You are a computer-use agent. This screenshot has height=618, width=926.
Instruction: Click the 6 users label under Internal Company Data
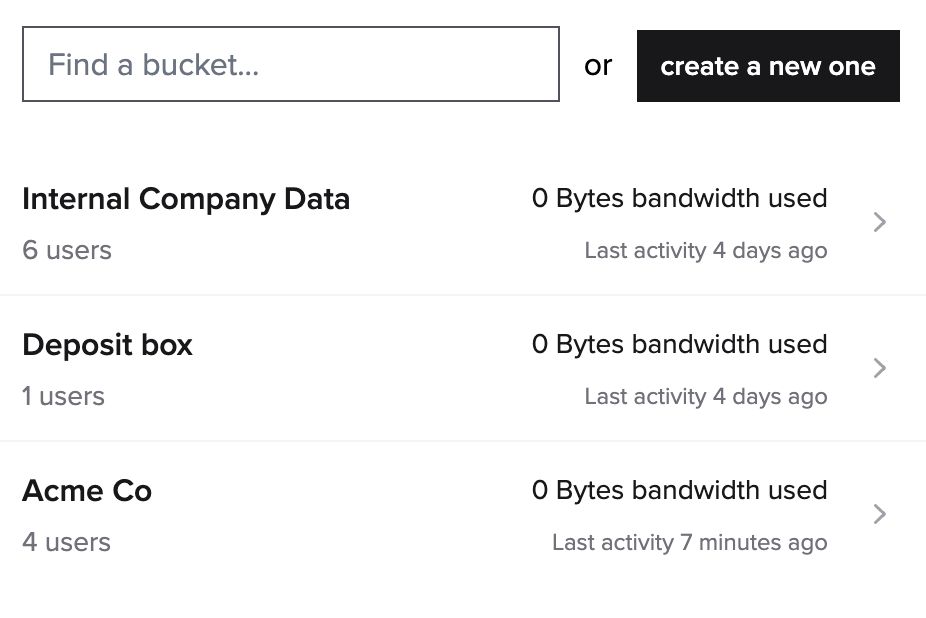(66, 250)
